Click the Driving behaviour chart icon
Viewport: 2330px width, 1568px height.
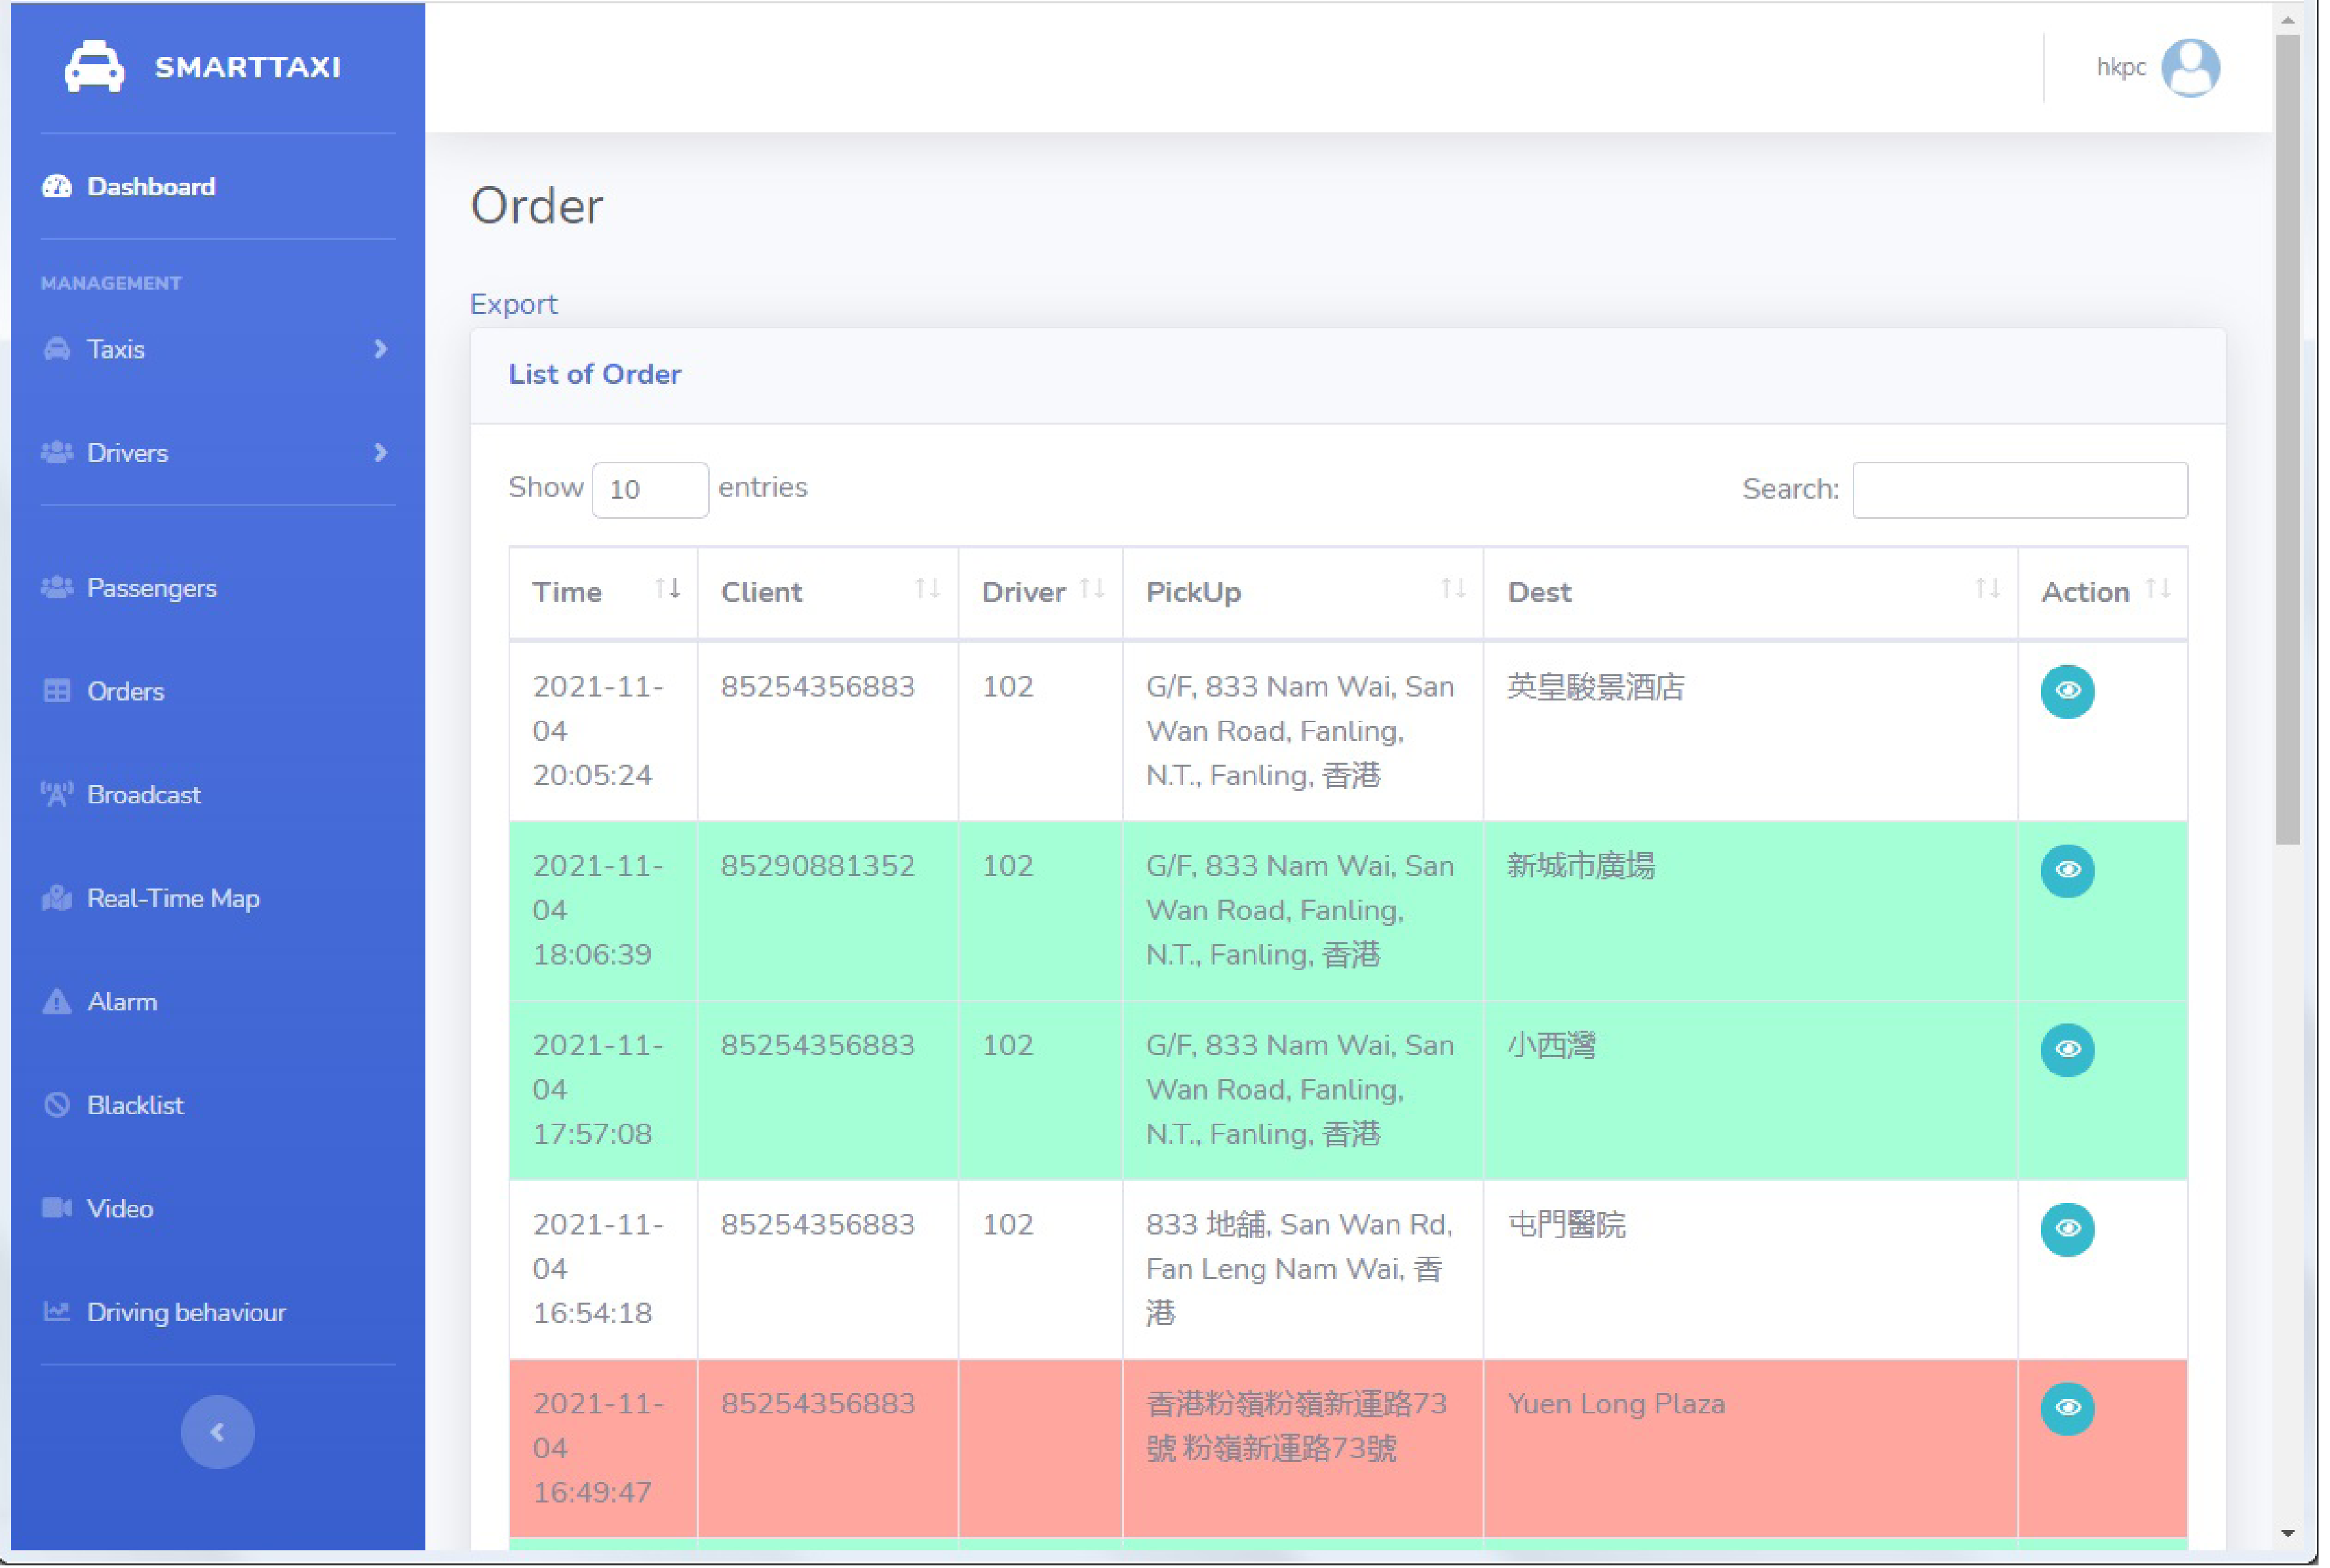point(57,1311)
